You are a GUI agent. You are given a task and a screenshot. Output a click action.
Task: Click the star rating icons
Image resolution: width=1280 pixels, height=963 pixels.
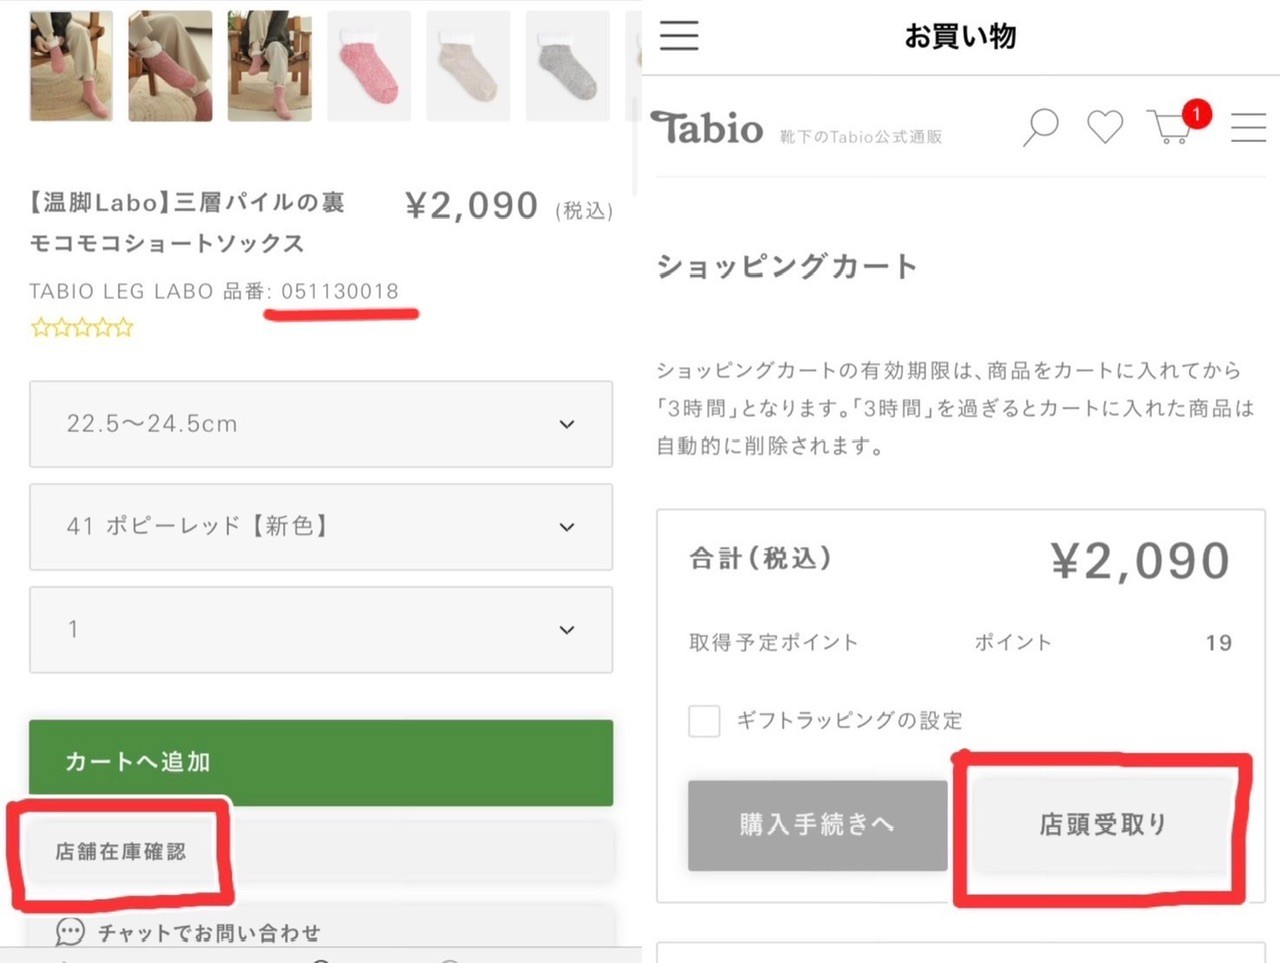82,327
